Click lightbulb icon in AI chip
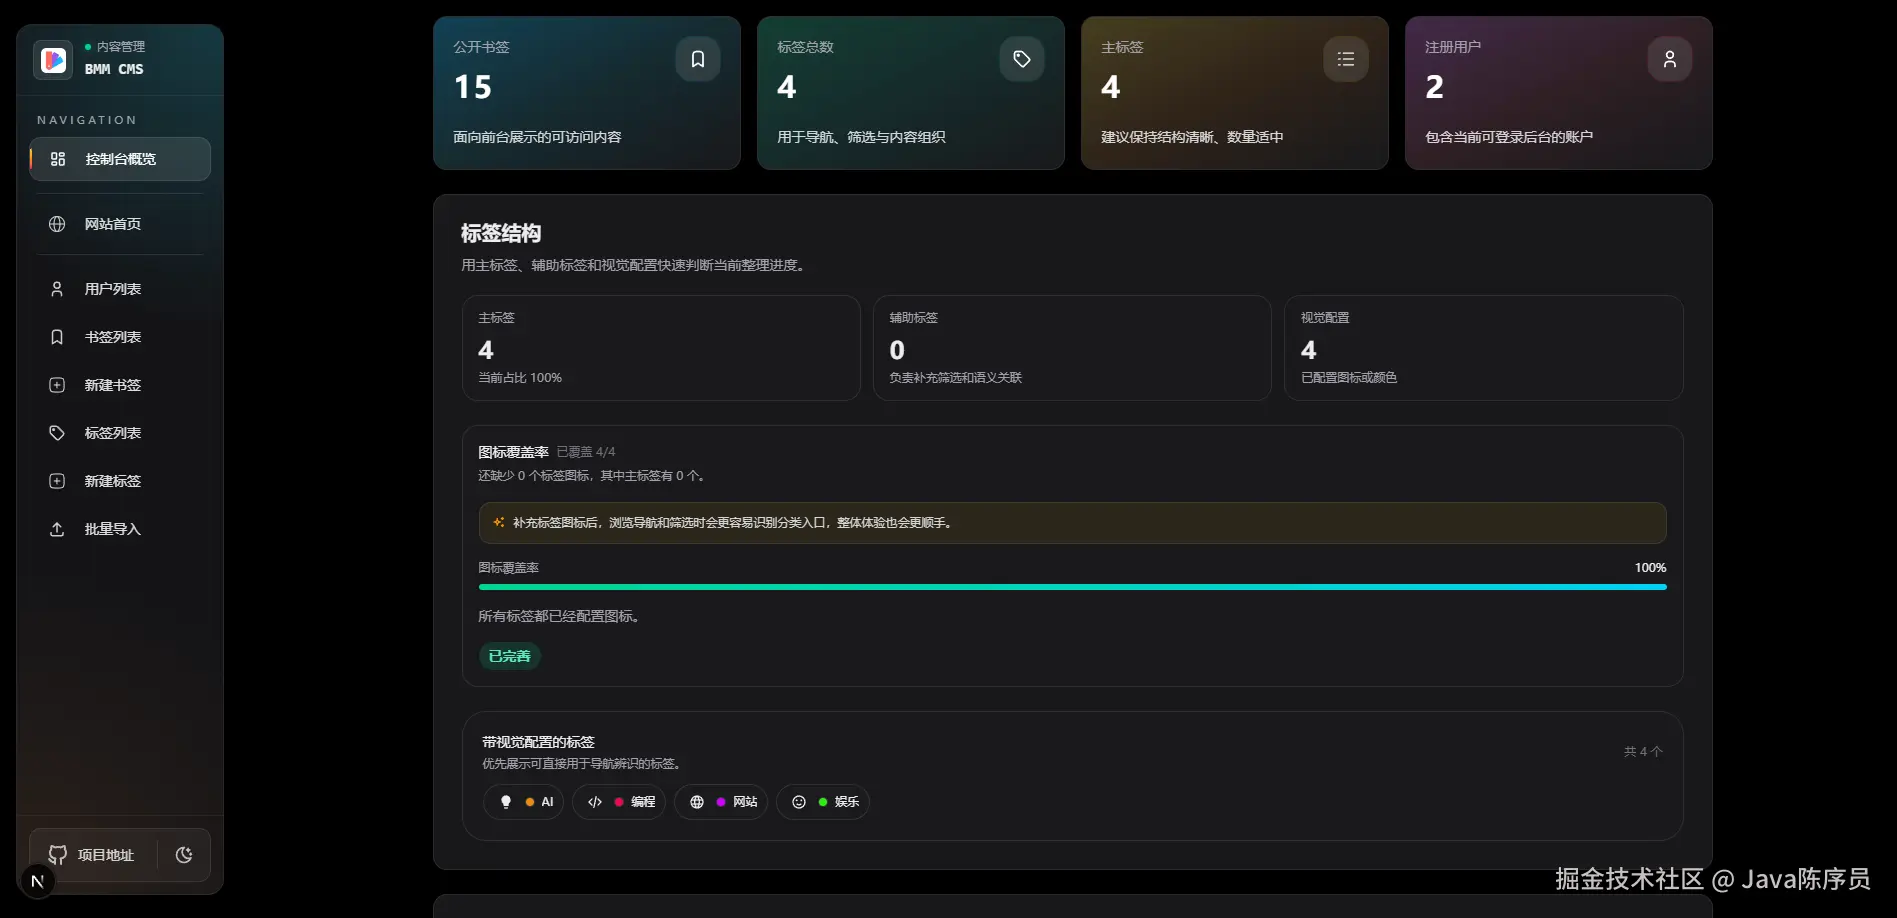 (506, 802)
